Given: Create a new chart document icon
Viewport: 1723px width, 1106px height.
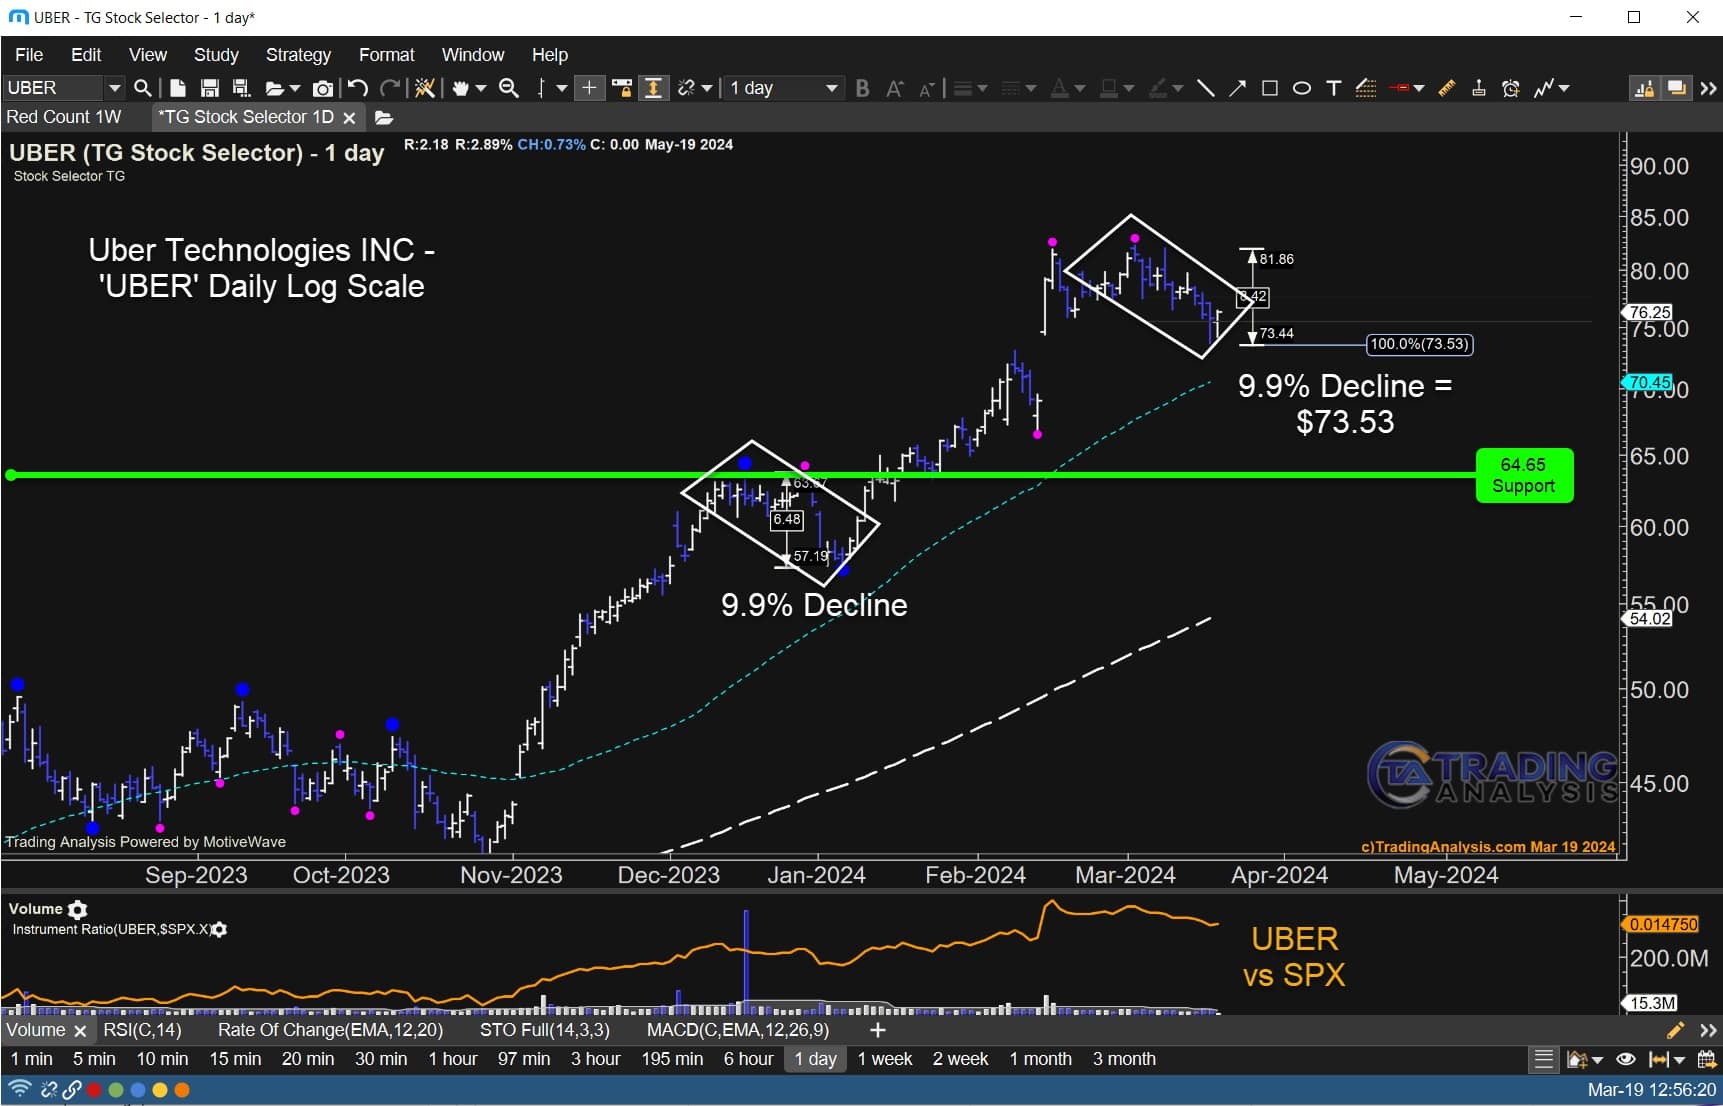Looking at the screenshot, I should click(x=178, y=88).
